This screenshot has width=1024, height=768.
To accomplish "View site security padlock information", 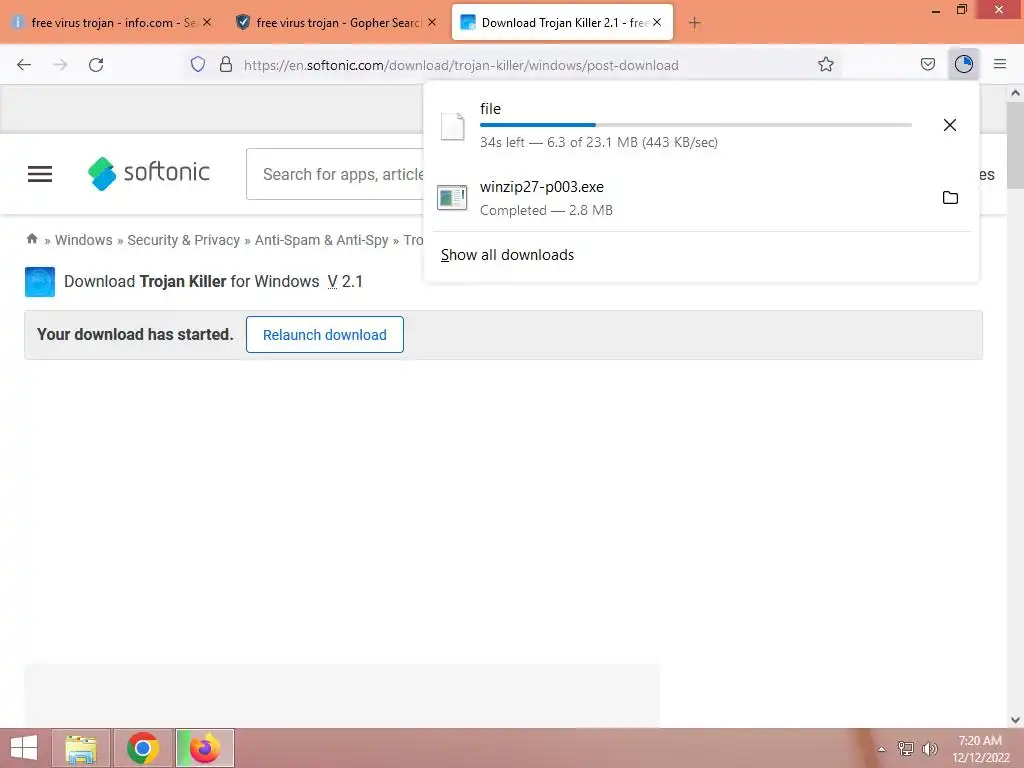I will (226, 64).
